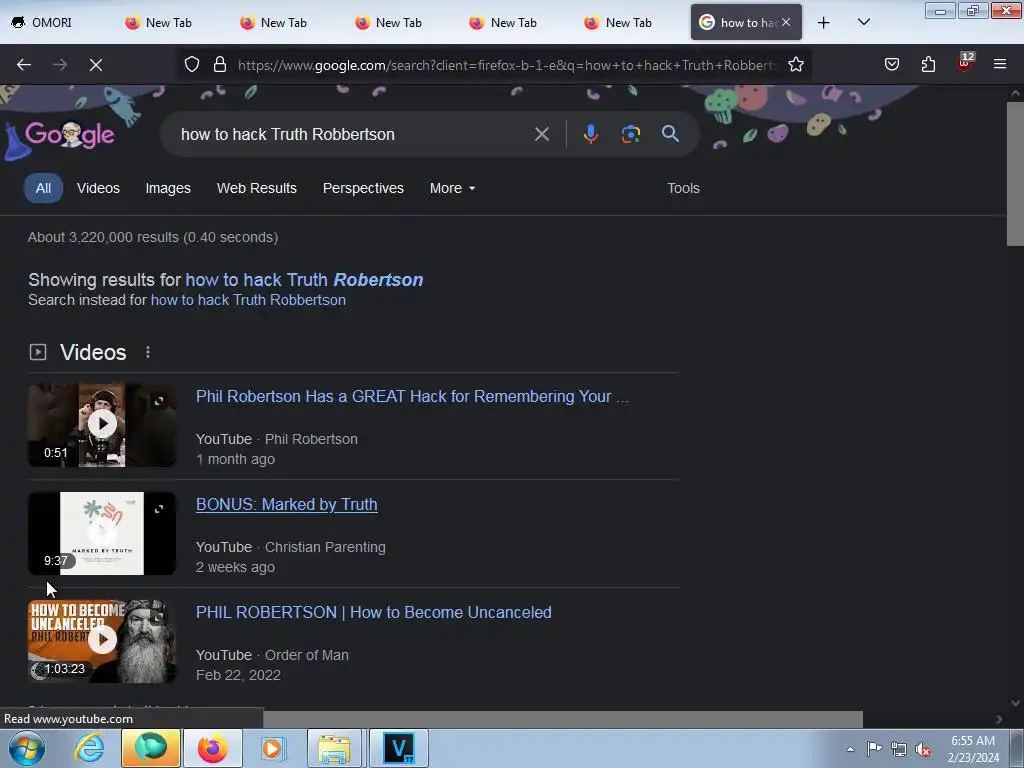This screenshot has width=1024, height=768.
Task: Go back to the previous page
Action: coord(24,65)
